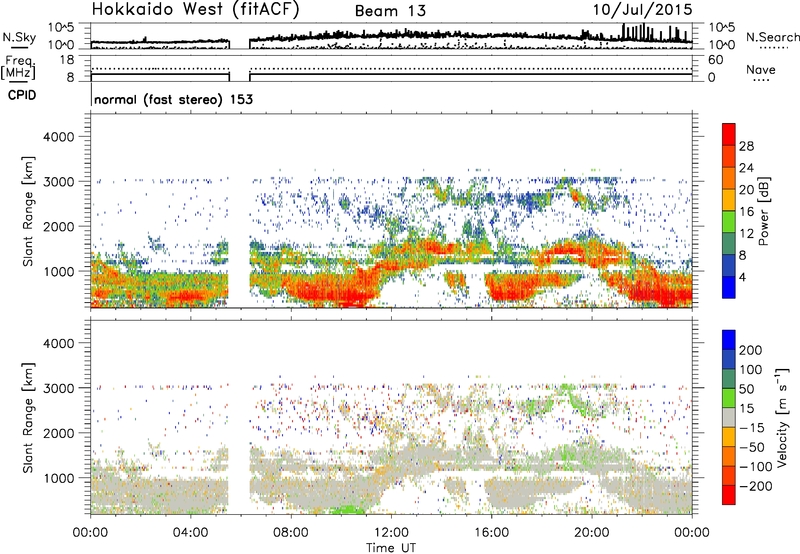Click the blue top of the velocity colorbar
Image resolution: width=800 pixels, height=554 pixels.
[x=729, y=340]
